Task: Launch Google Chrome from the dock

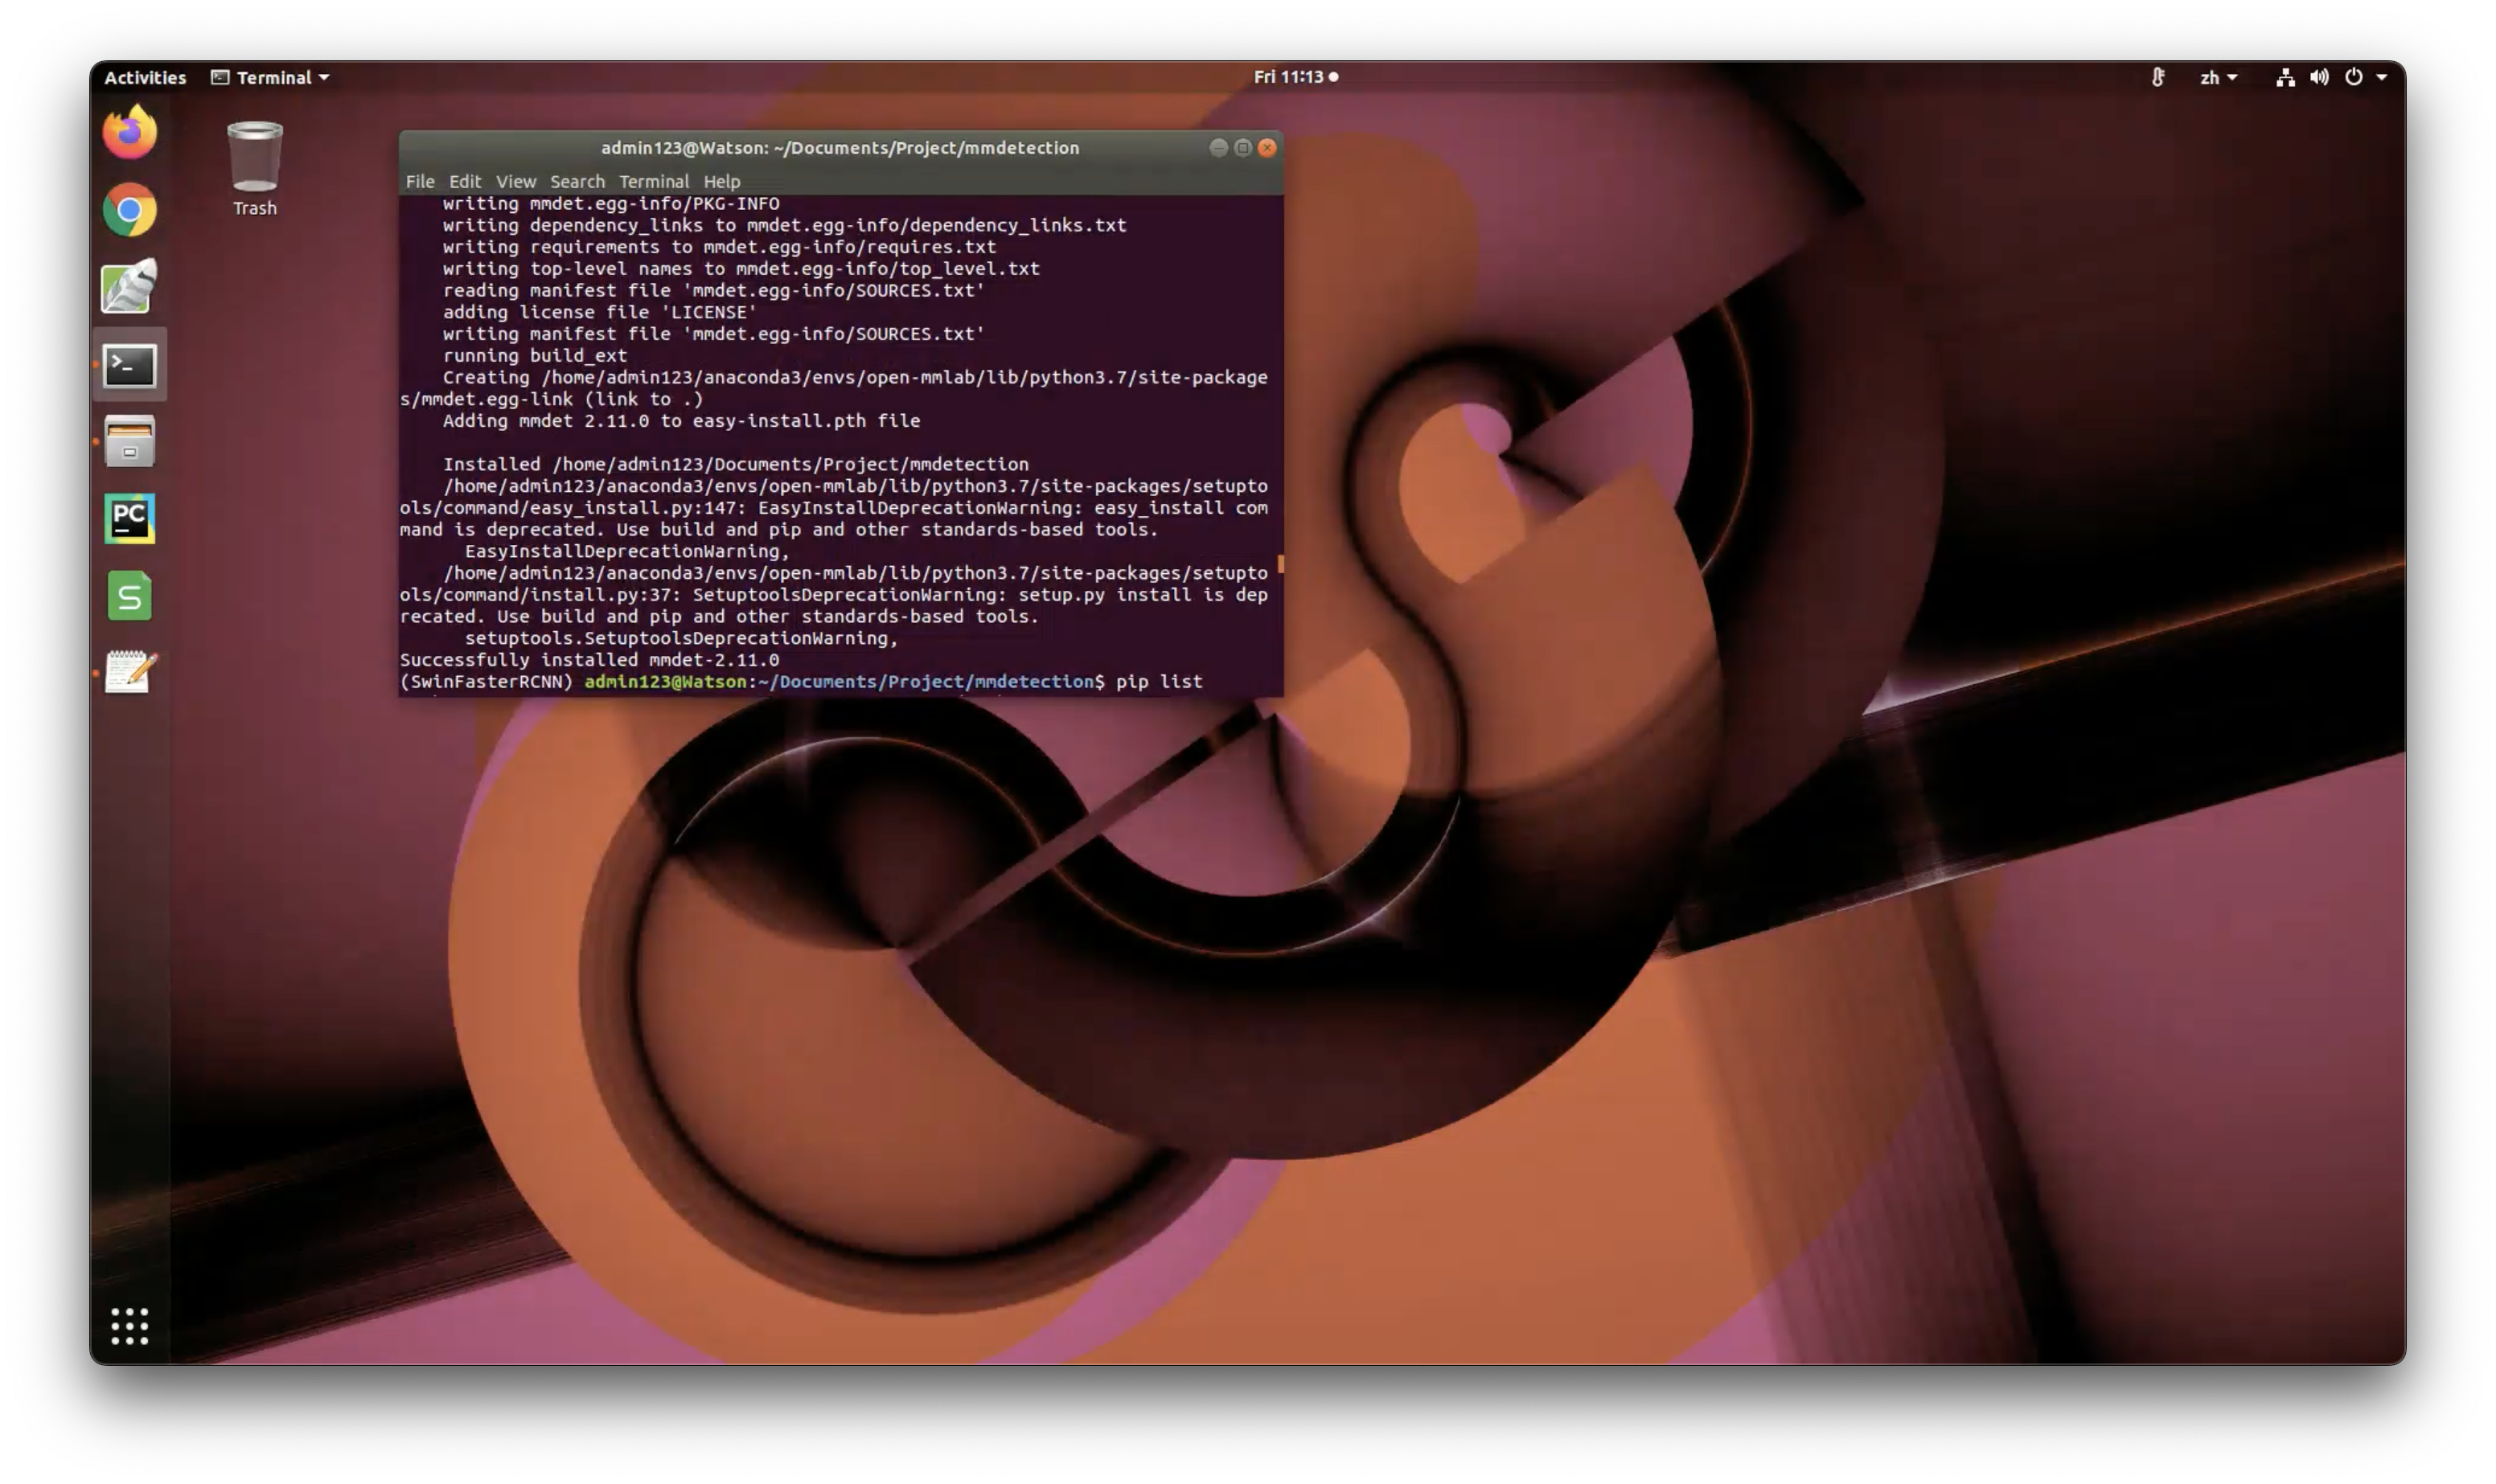Action: click(x=130, y=210)
